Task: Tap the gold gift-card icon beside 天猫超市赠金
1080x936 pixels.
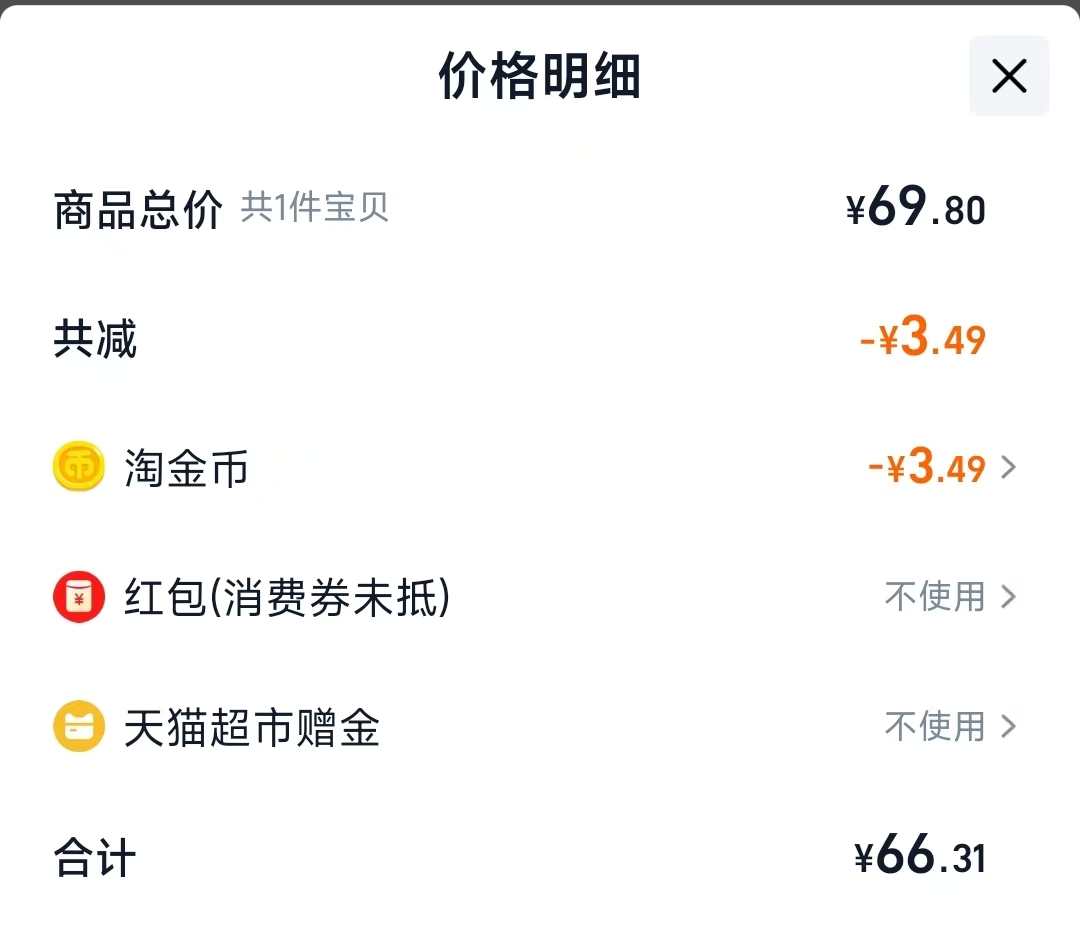Action: (78, 727)
